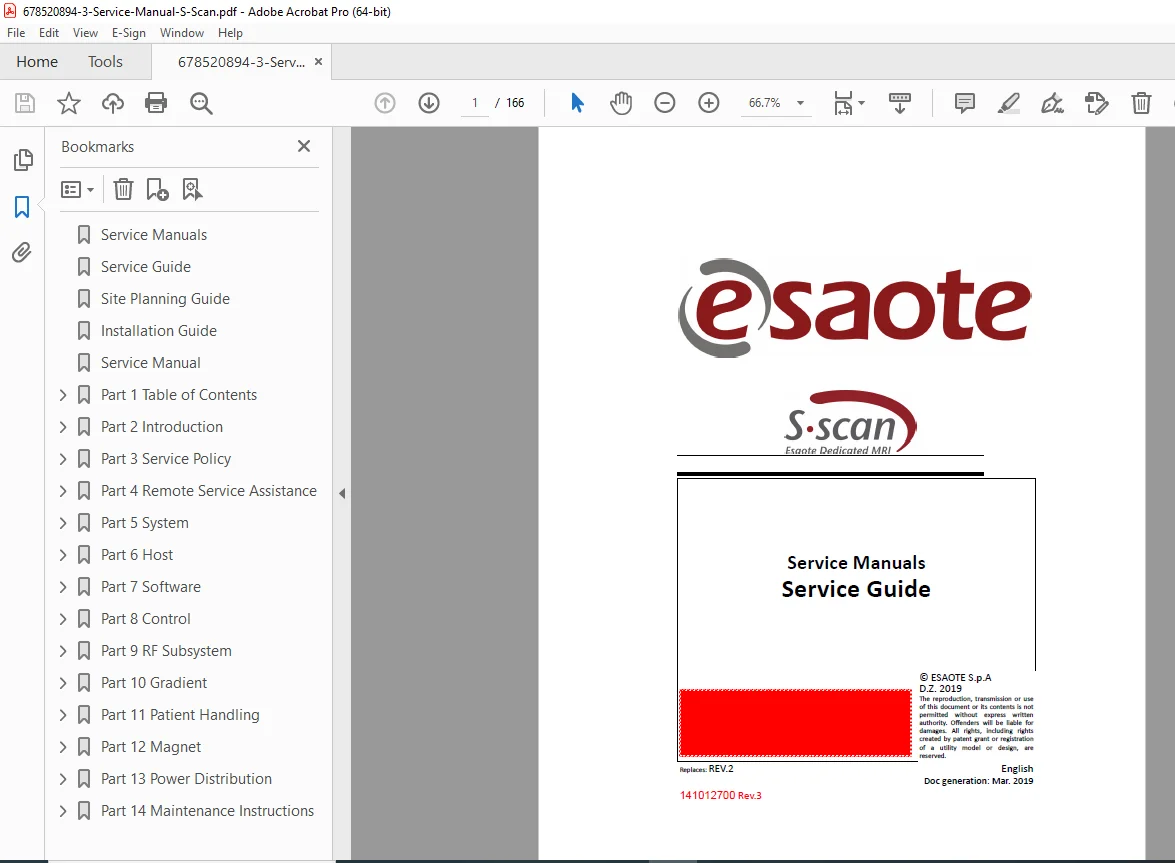Select Part 8 Control bookmark
The height and width of the screenshot is (863, 1175).
(x=145, y=619)
